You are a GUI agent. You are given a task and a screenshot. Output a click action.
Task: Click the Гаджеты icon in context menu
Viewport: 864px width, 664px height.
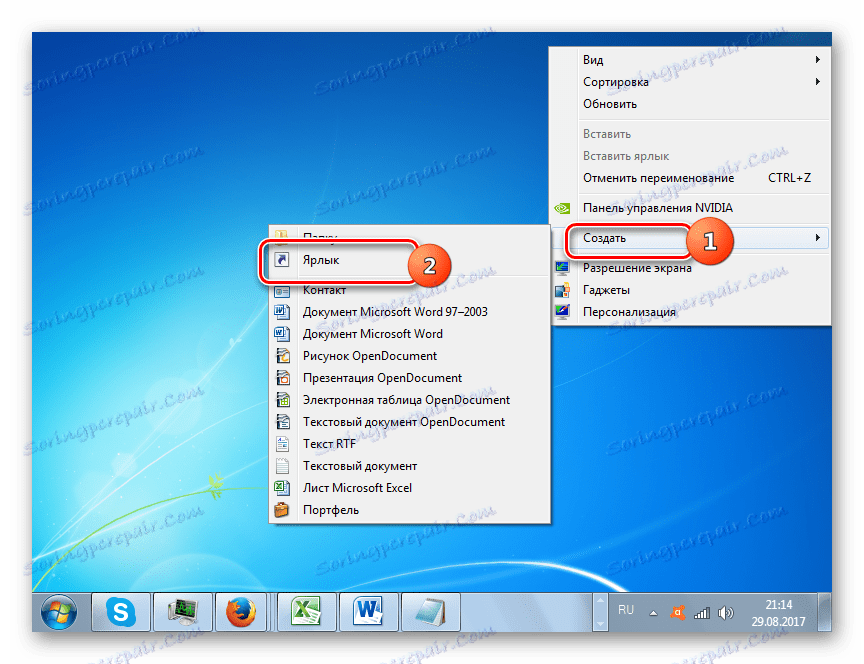point(562,290)
